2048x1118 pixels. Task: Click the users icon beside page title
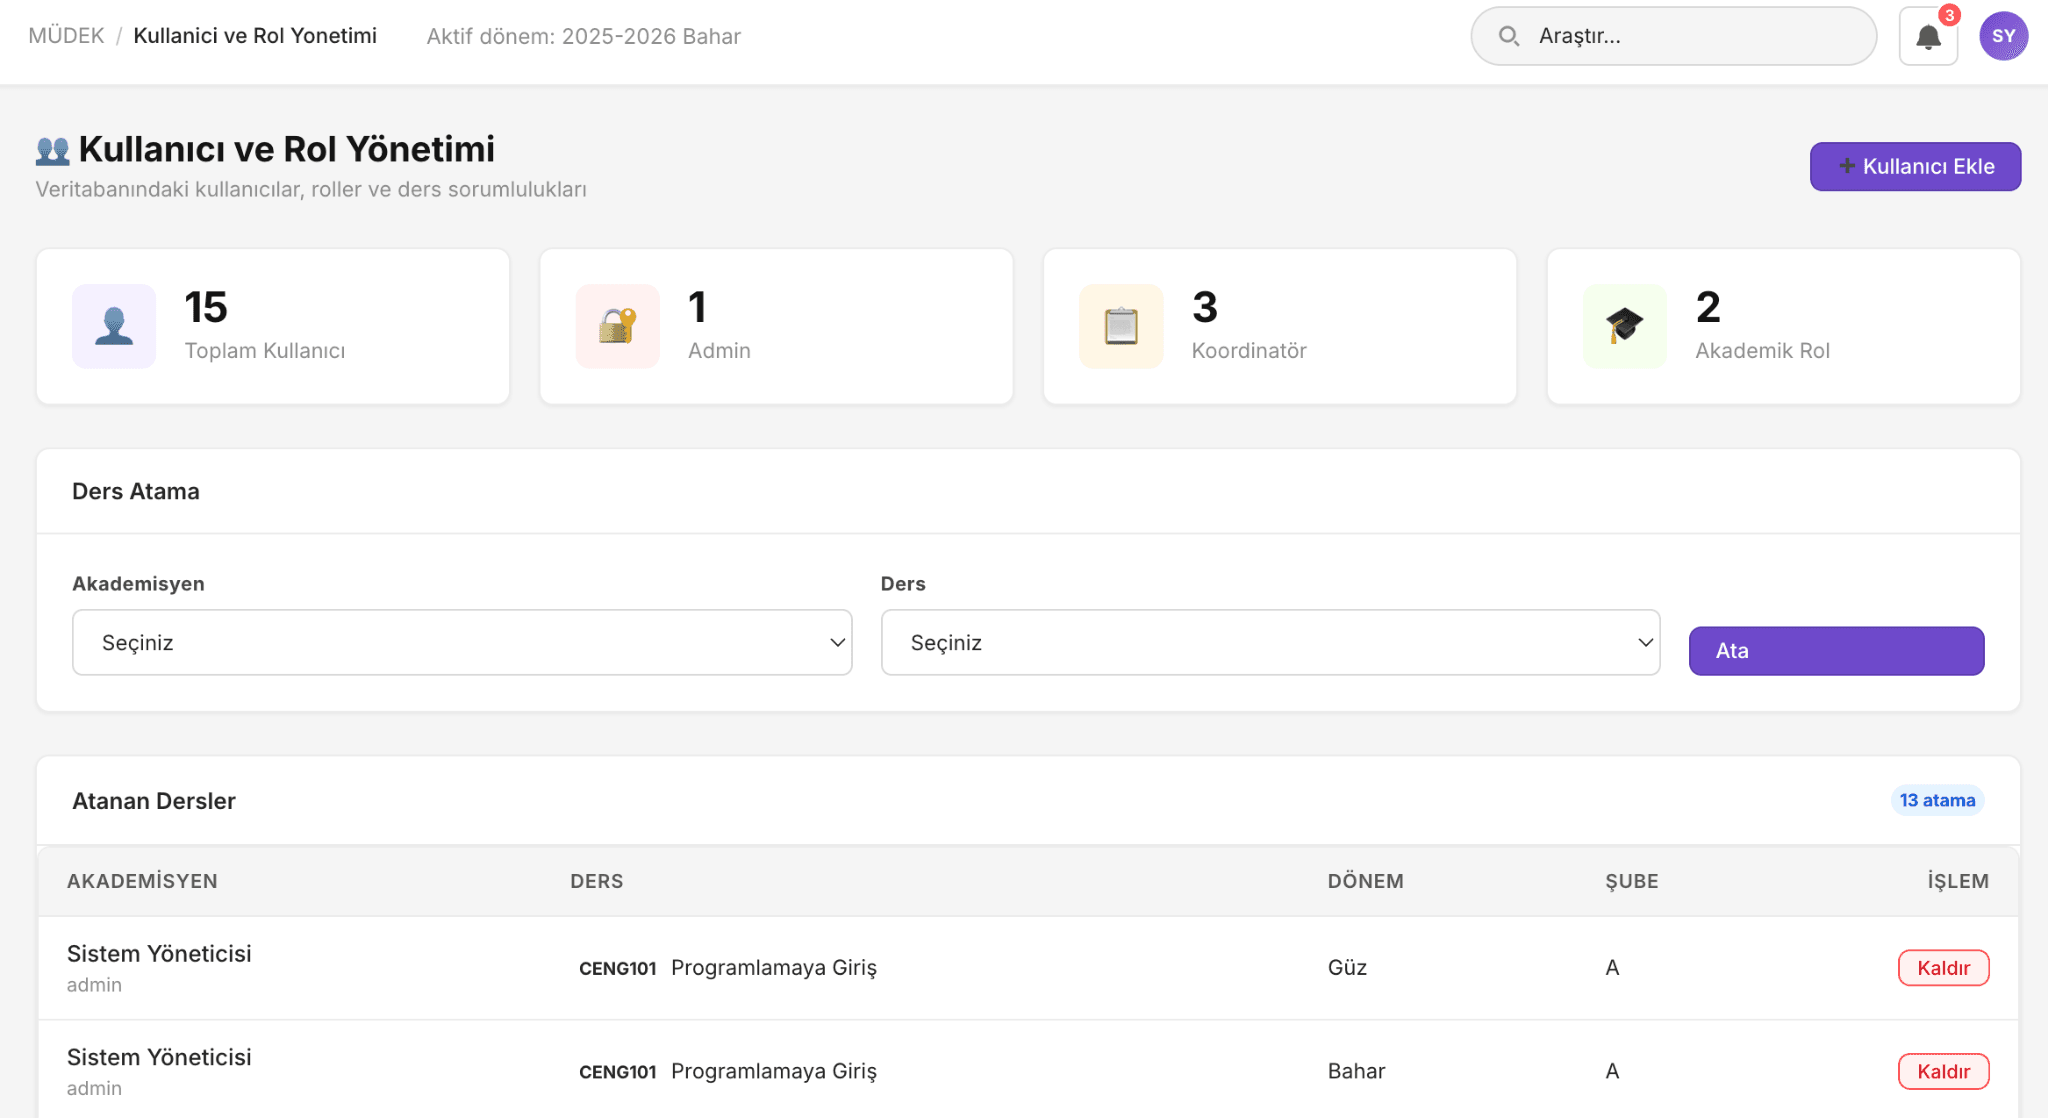[x=52, y=150]
